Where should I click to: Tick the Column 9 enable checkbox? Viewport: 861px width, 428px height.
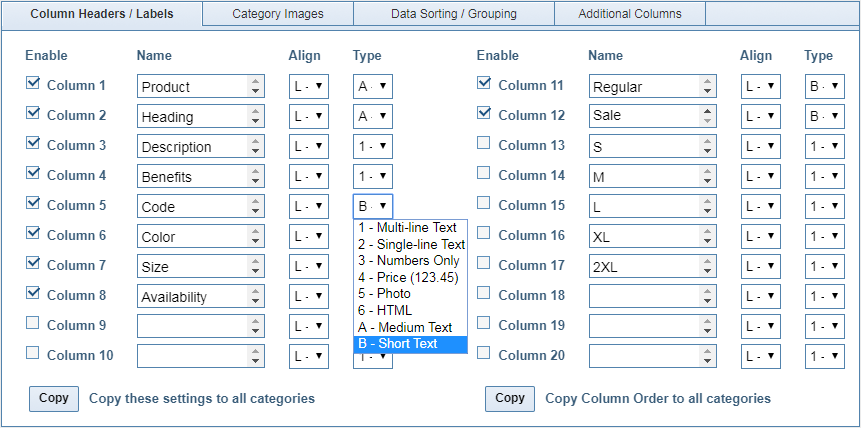point(33,324)
